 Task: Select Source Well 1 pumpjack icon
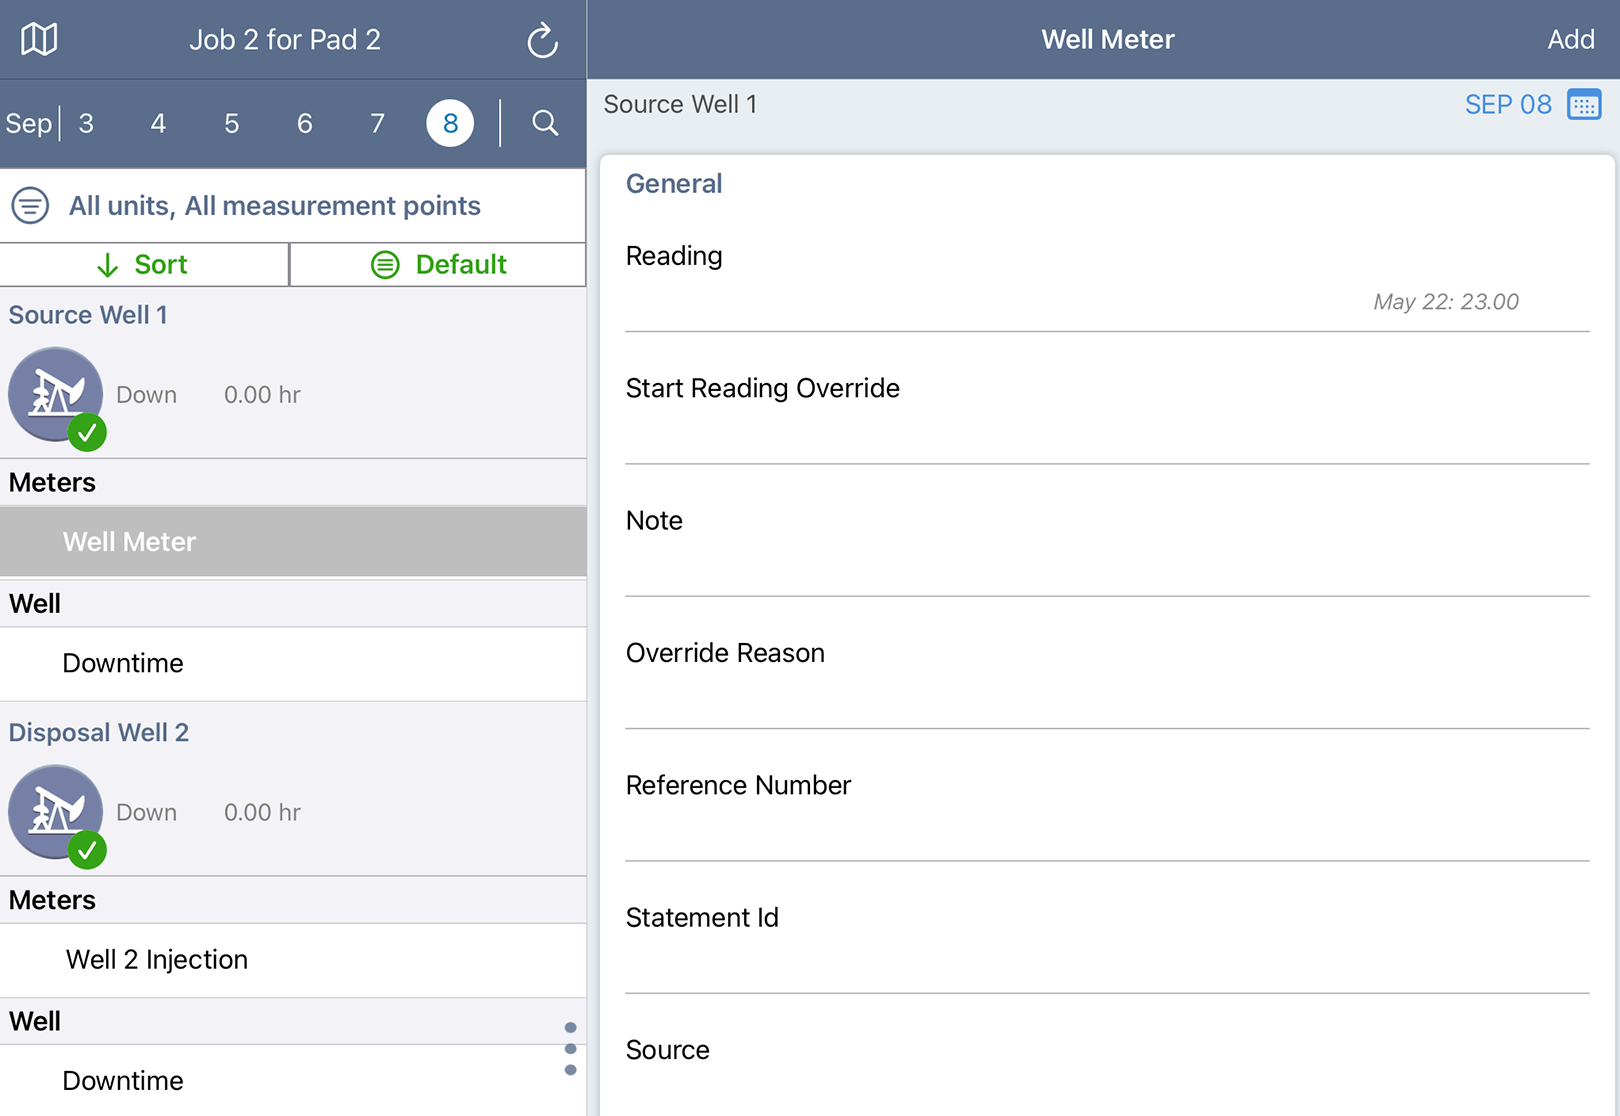[56, 394]
